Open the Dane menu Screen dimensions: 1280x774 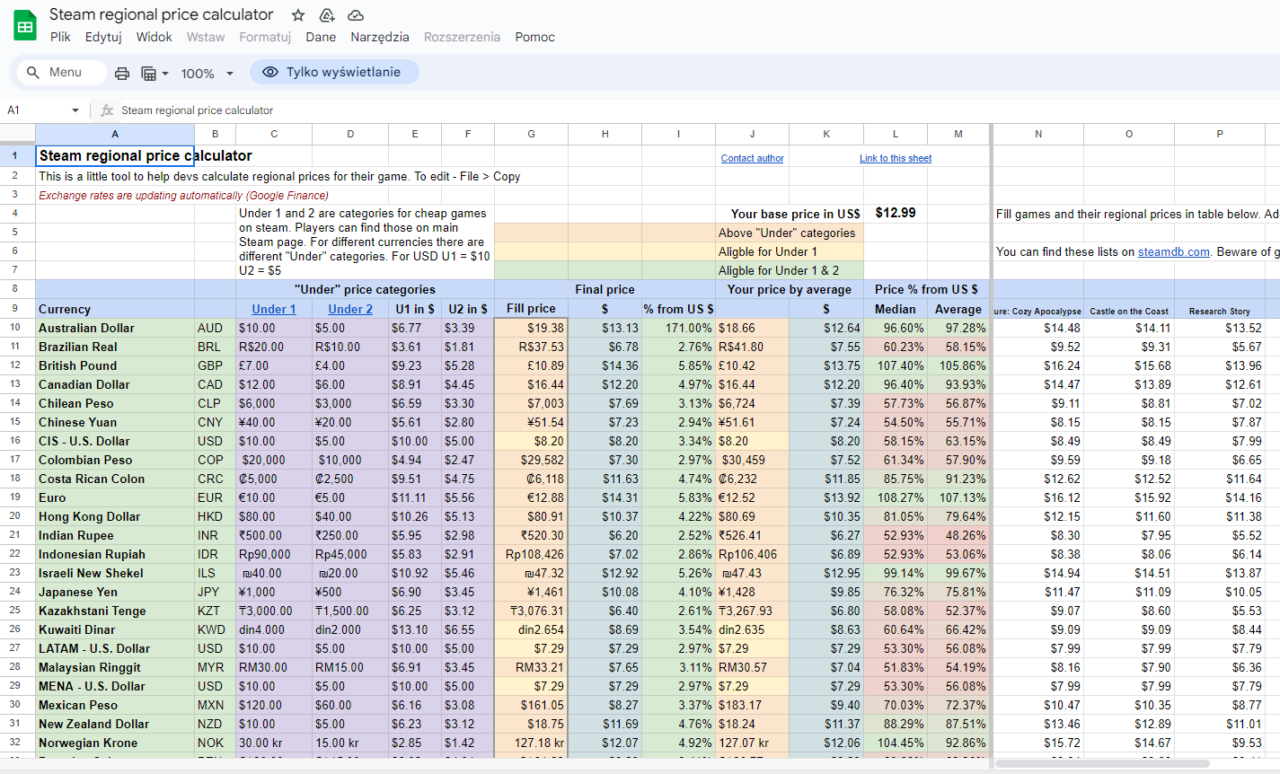pos(321,37)
